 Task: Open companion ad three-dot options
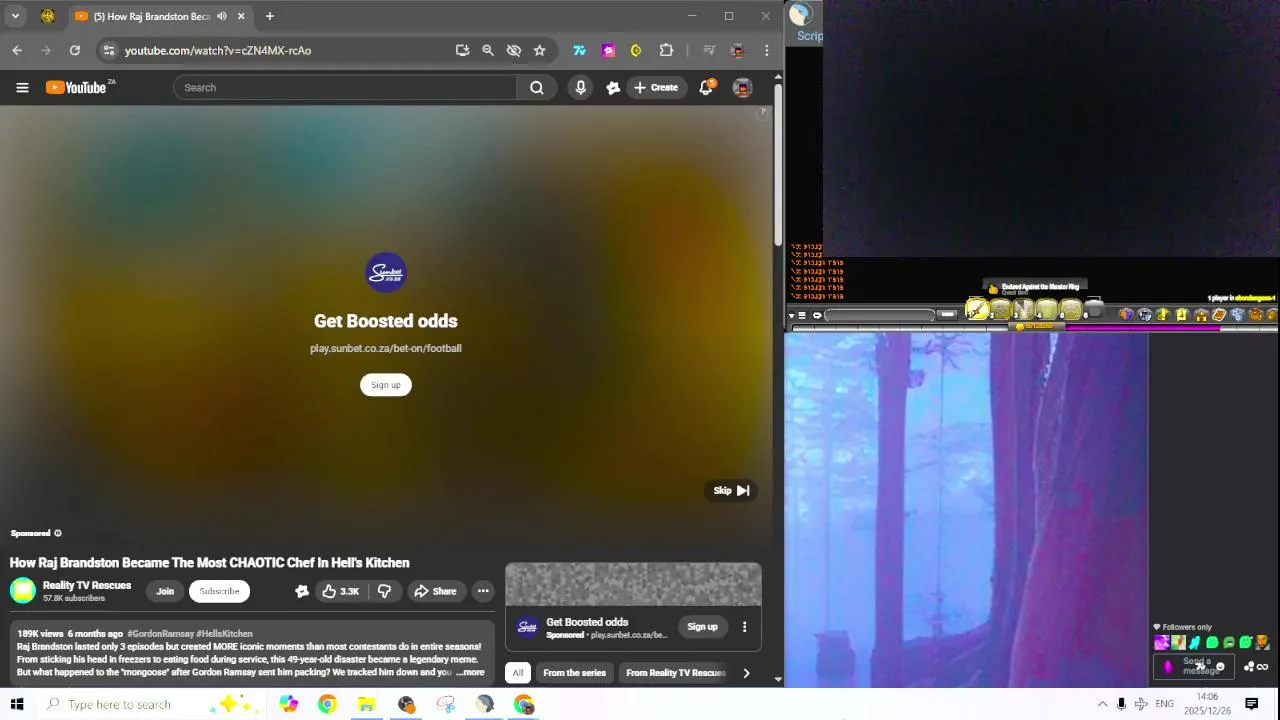(x=744, y=628)
